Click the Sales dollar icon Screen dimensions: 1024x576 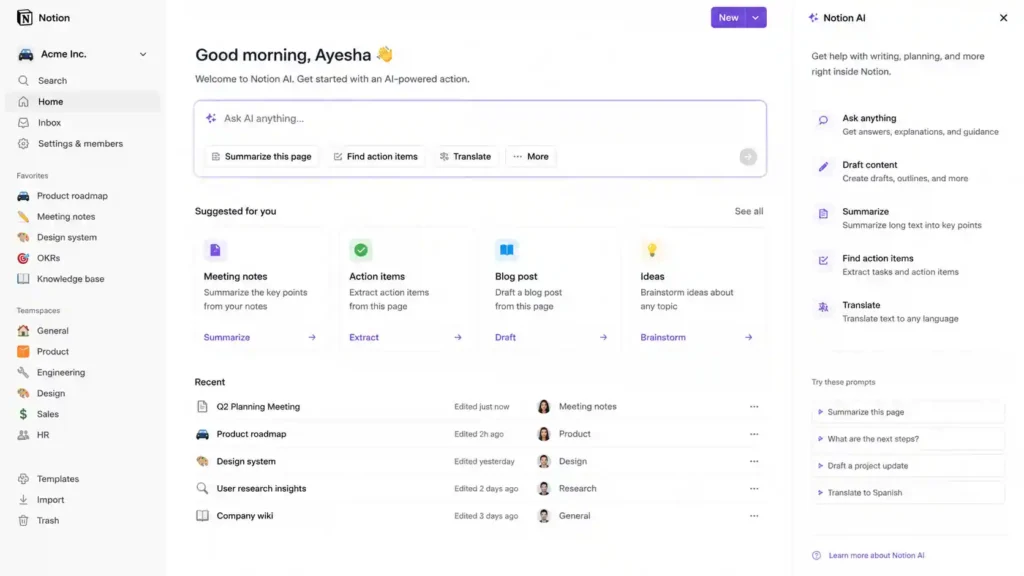[x=24, y=414]
